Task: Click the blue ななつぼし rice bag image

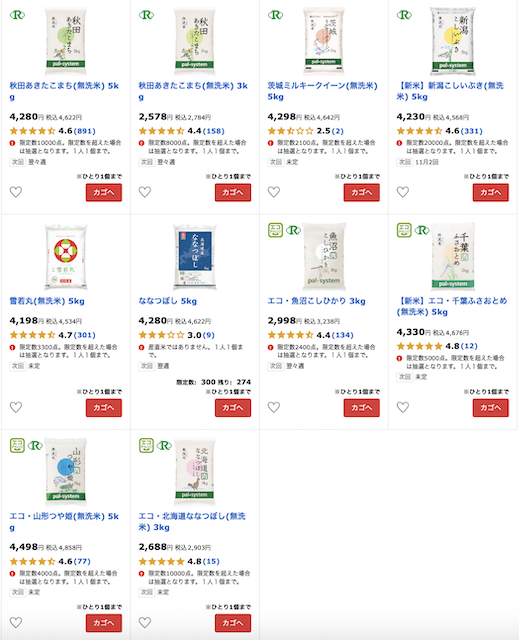Action: 195,256
